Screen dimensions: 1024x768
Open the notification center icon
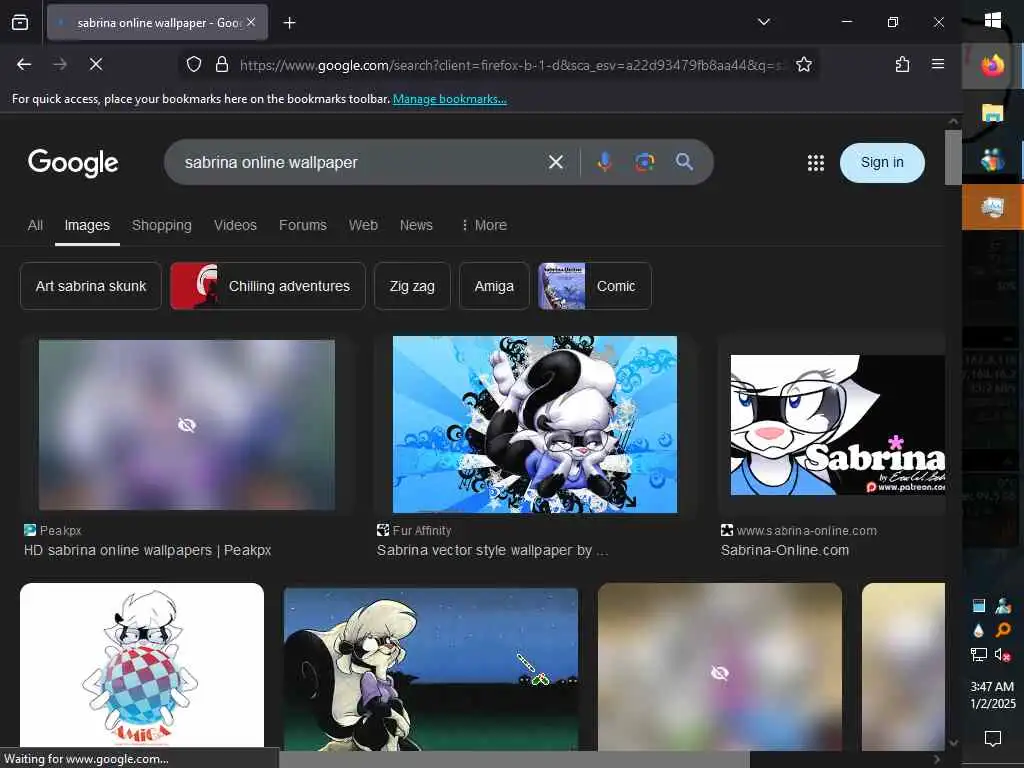[x=992, y=738]
